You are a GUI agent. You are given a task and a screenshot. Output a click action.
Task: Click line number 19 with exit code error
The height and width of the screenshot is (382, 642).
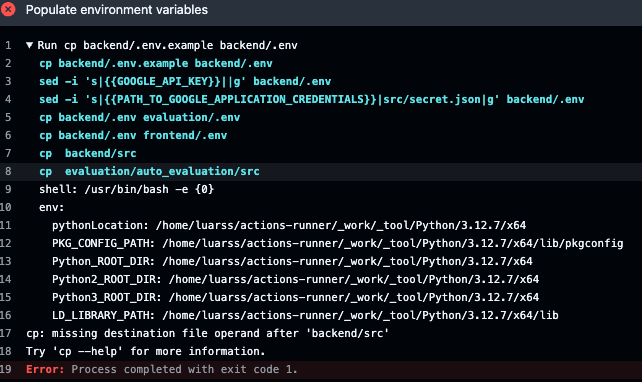(6, 369)
